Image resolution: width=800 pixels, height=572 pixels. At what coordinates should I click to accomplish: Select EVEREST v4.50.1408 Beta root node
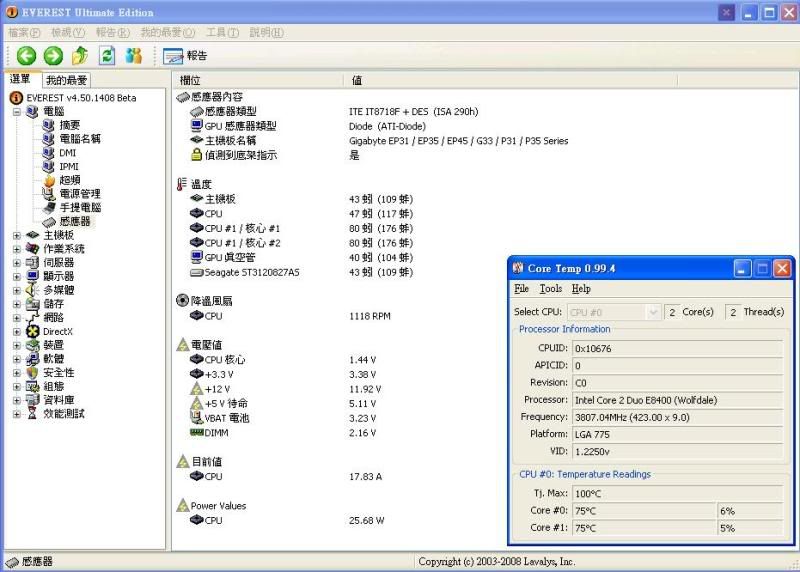click(81, 97)
